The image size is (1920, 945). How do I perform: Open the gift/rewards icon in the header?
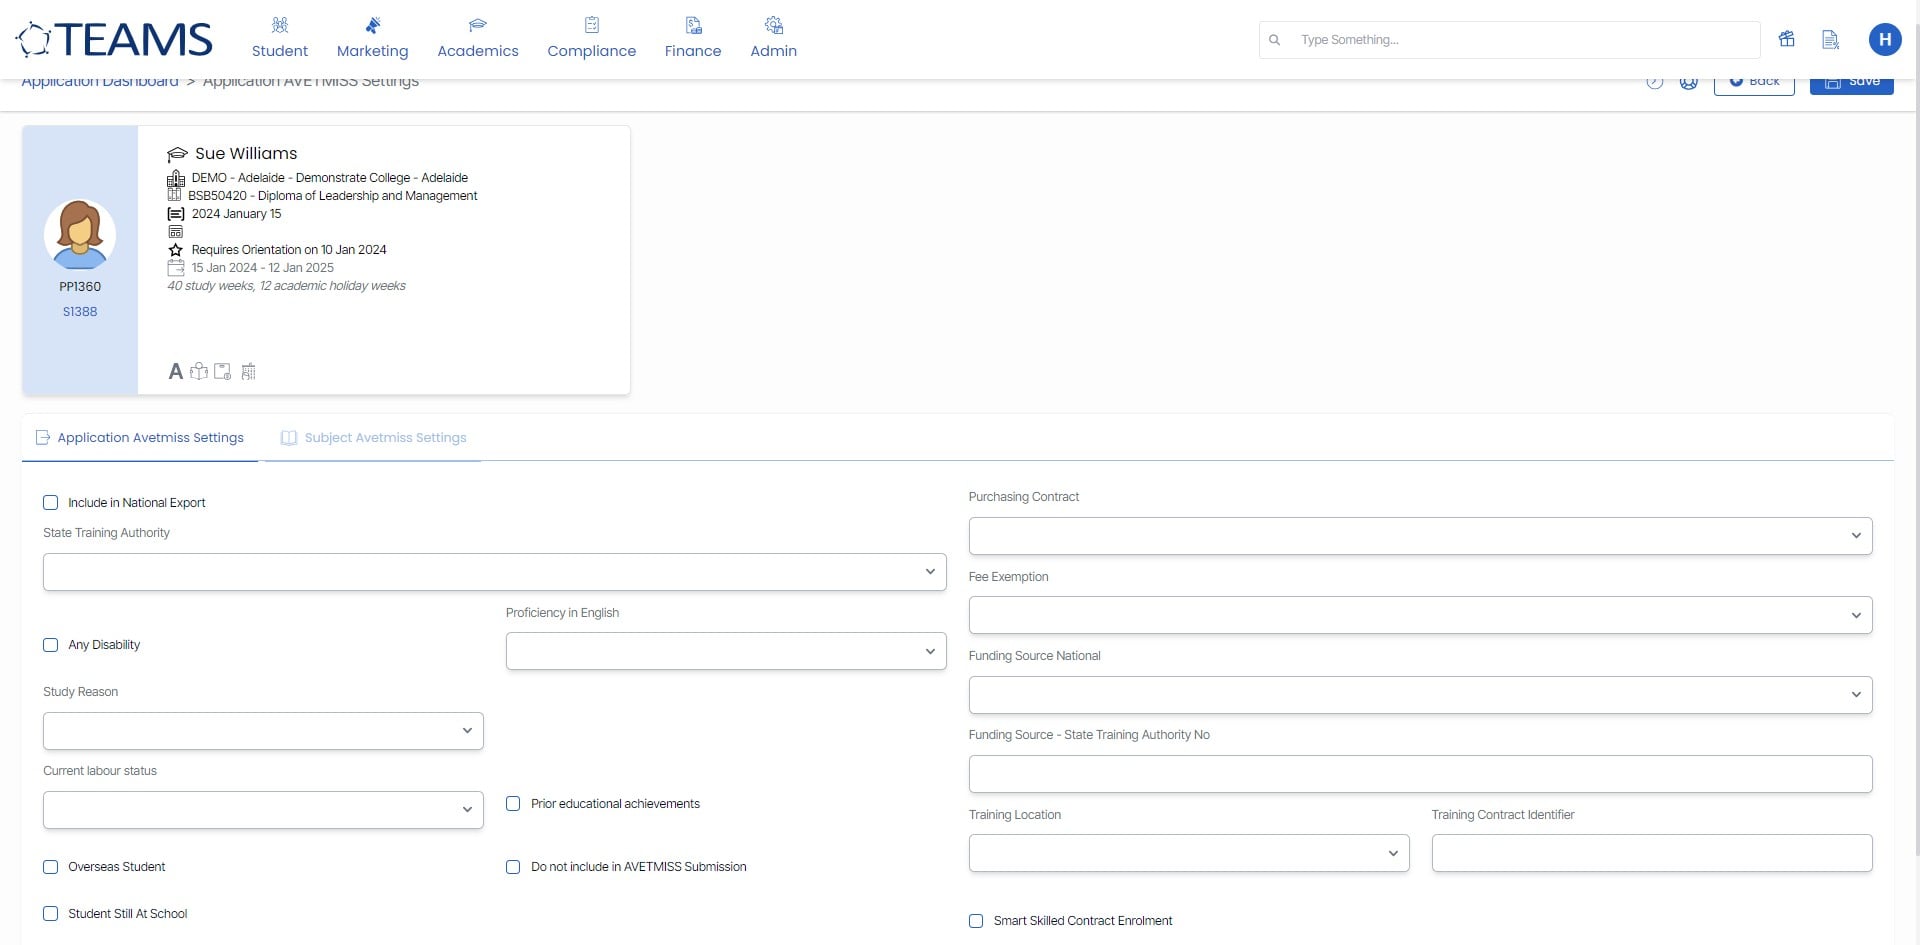[x=1787, y=39]
